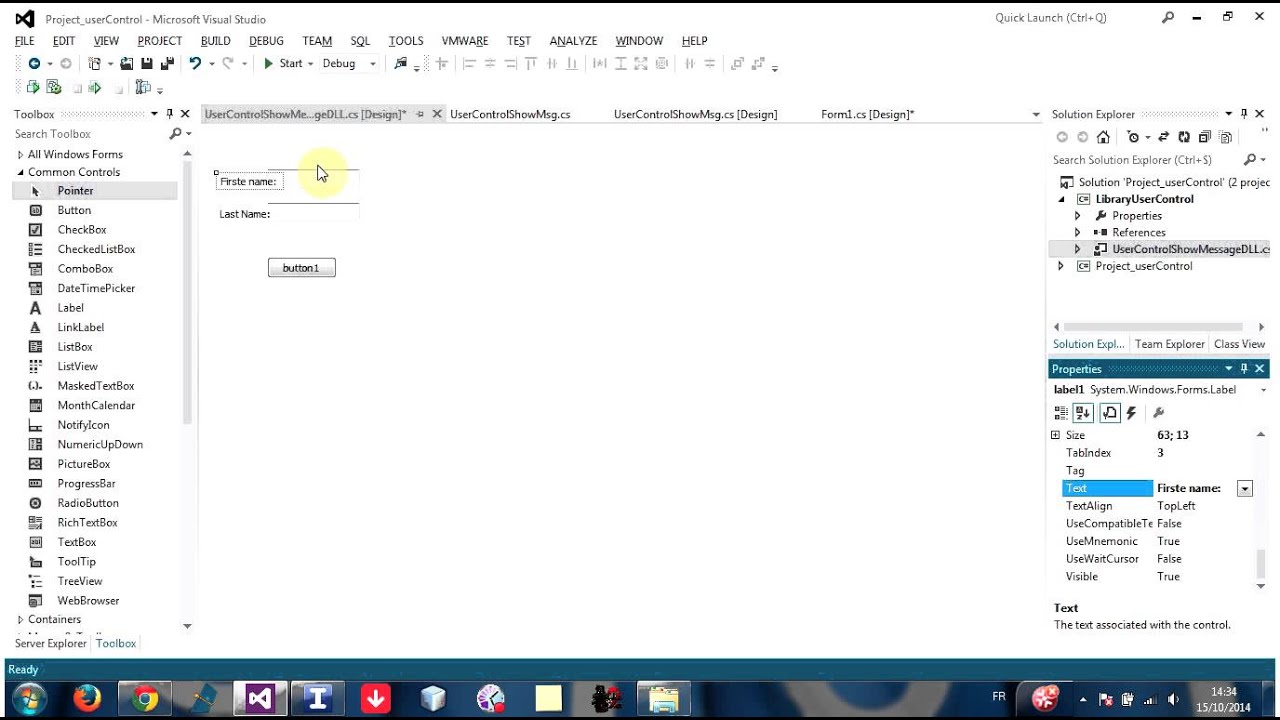The width and height of the screenshot is (1280, 720).
Task: Collapse Common Controls group in Toolbox
Action: (x=20, y=172)
